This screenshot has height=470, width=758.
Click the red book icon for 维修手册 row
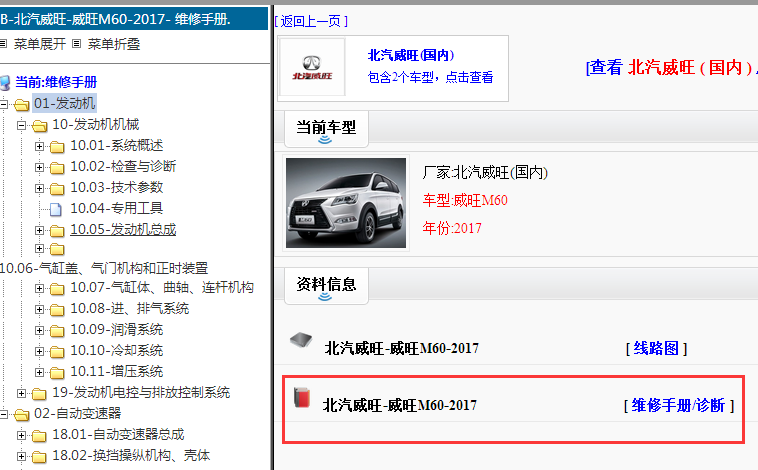coord(302,397)
